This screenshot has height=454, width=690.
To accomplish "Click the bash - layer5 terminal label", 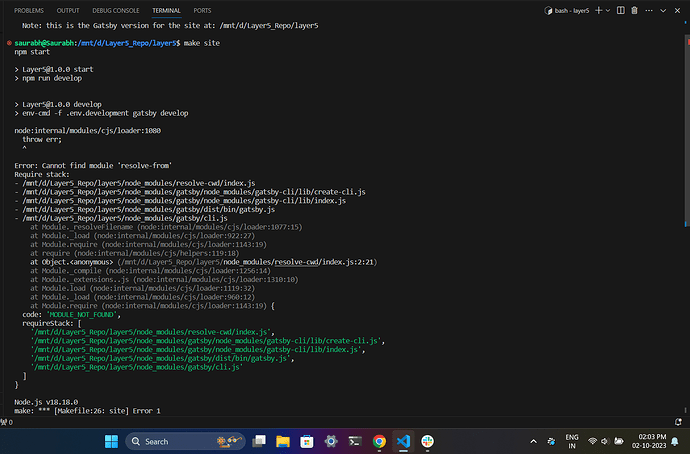I will tap(567, 11).
